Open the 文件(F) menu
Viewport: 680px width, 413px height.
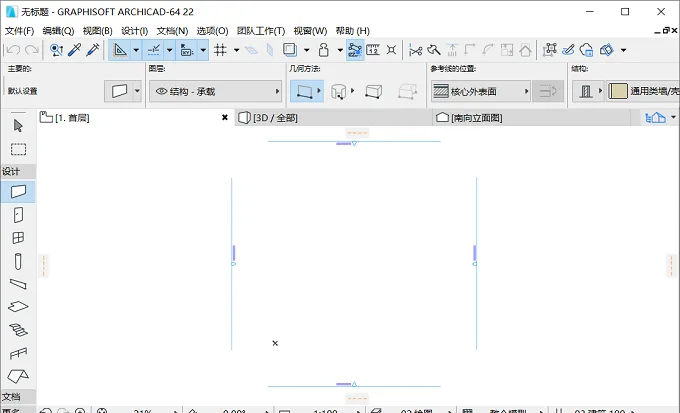point(19,31)
